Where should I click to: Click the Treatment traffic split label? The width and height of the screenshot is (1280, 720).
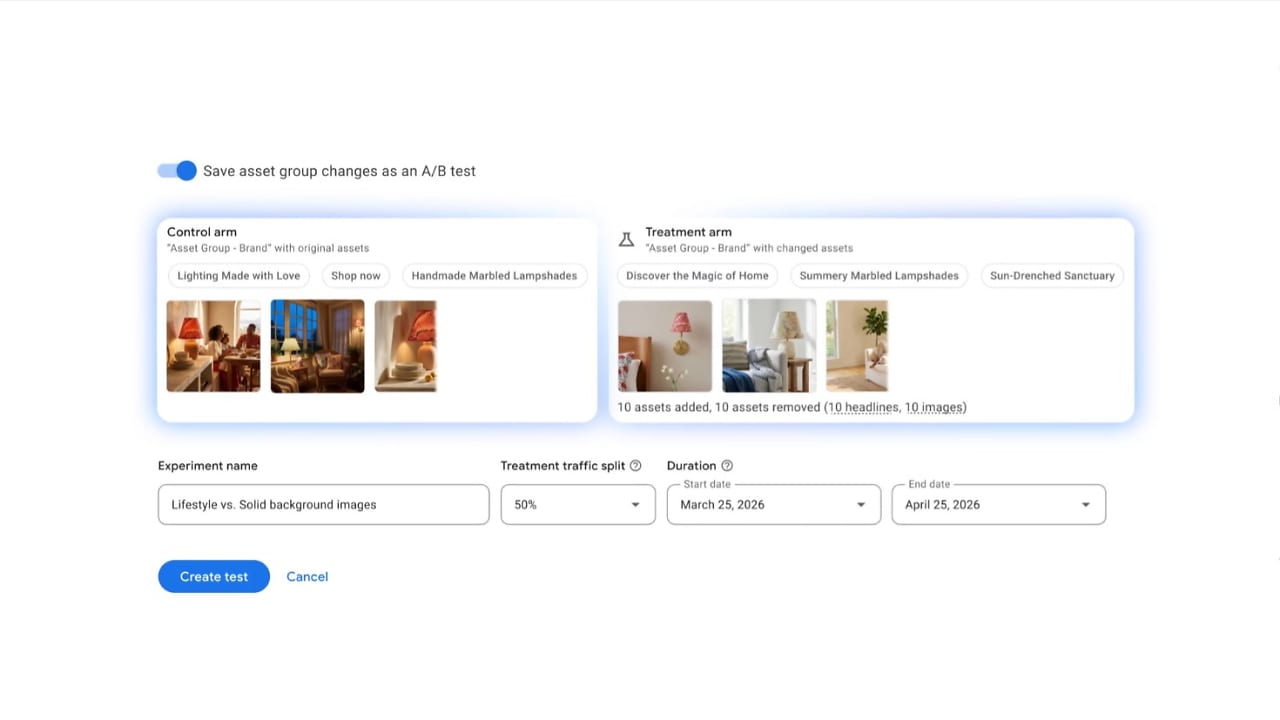pyautogui.click(x=563, y=466)
